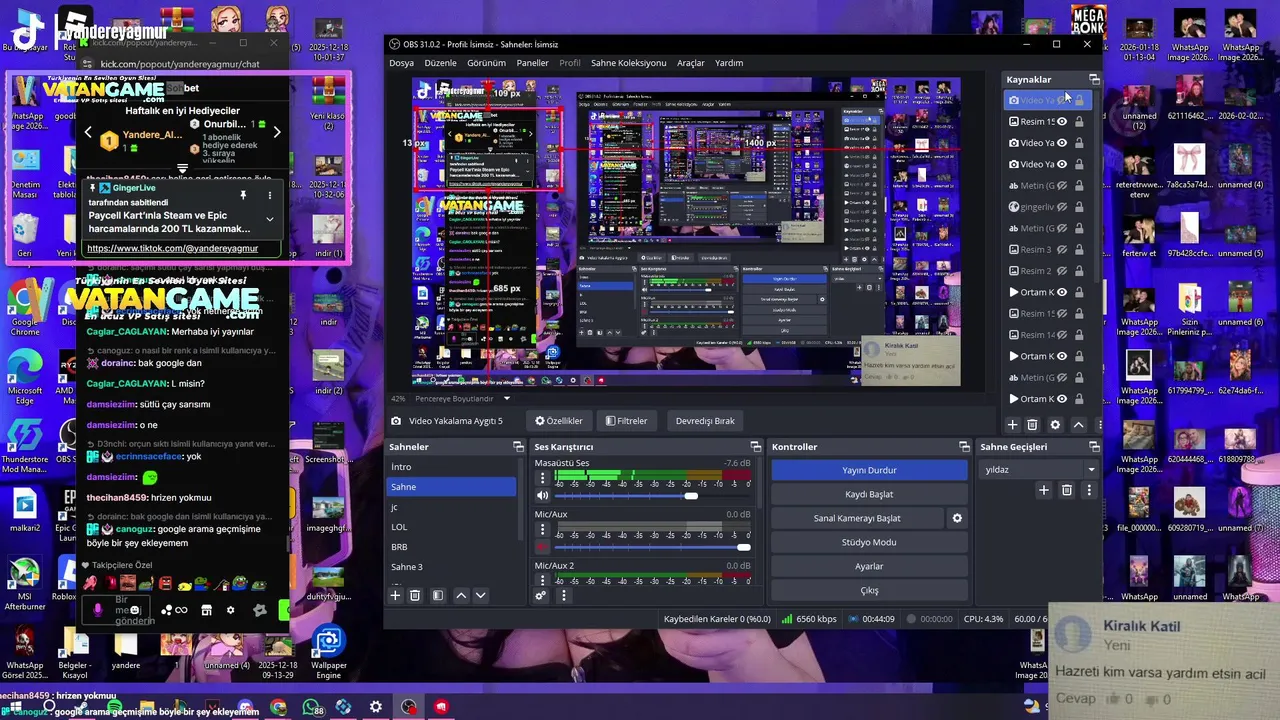This screenshot has width=1280, height=720.
Task: Open source properties gear in Kaynaklar
Action: pyautogui.click(x=1055, y=425)
